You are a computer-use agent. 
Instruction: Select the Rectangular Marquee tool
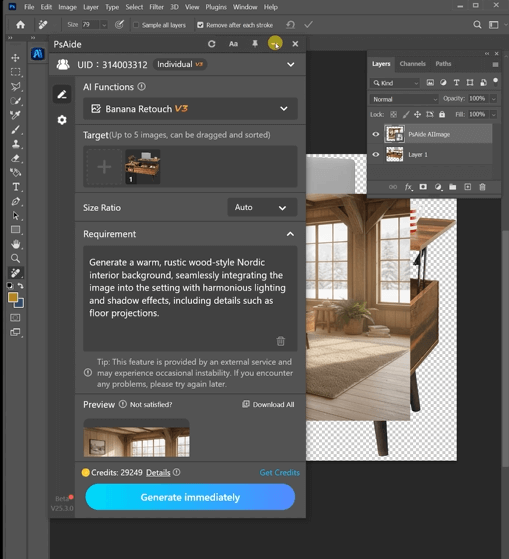(15, 72)
